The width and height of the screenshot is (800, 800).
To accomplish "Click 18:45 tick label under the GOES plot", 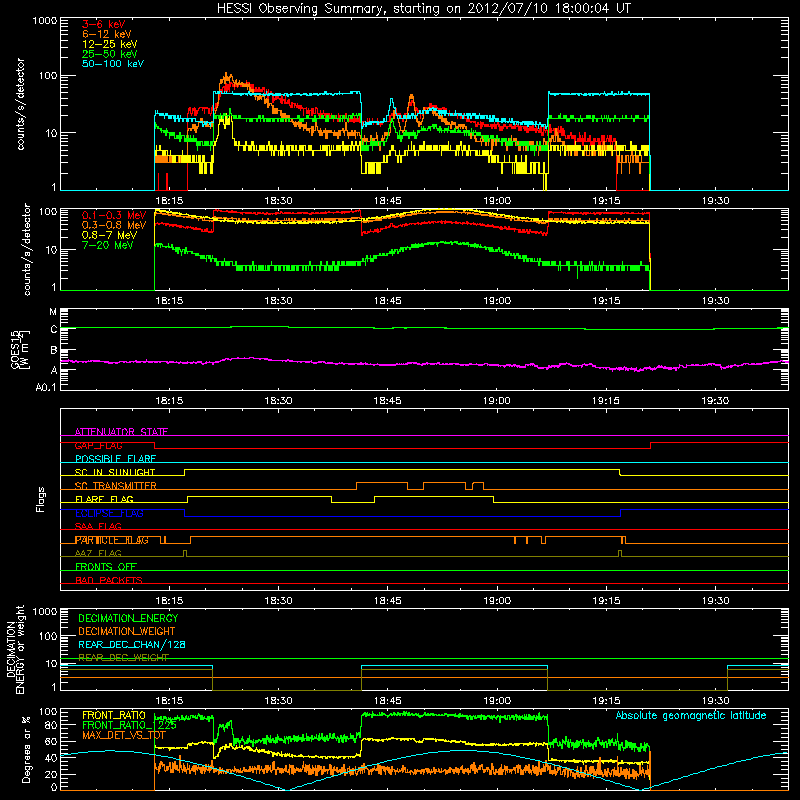I will click(388, 401).
